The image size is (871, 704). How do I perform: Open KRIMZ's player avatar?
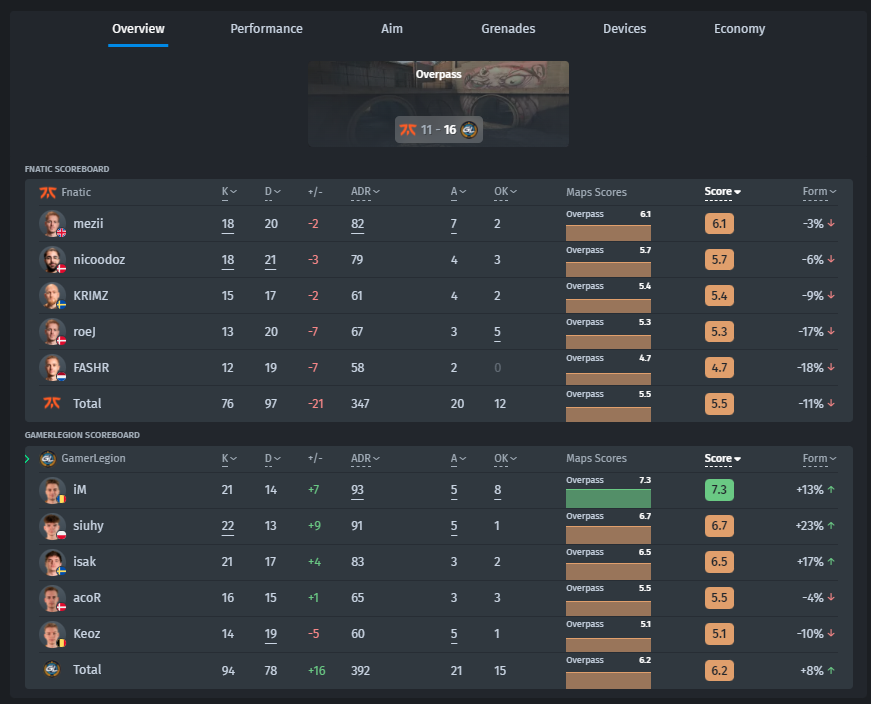(52, 296)
